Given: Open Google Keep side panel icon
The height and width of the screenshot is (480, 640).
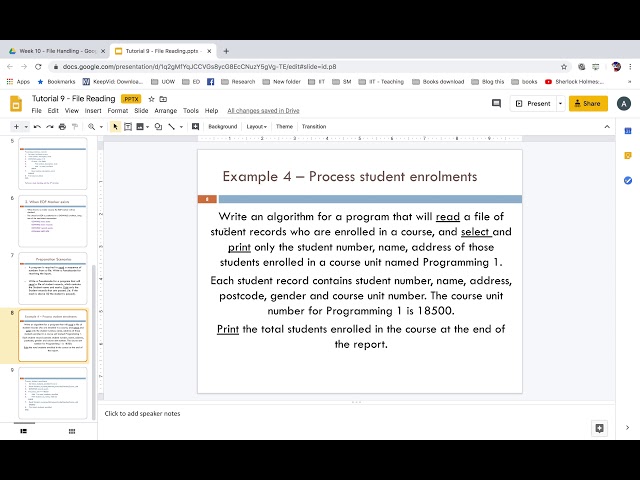Looking at the screenshot, I should (628, 156).
